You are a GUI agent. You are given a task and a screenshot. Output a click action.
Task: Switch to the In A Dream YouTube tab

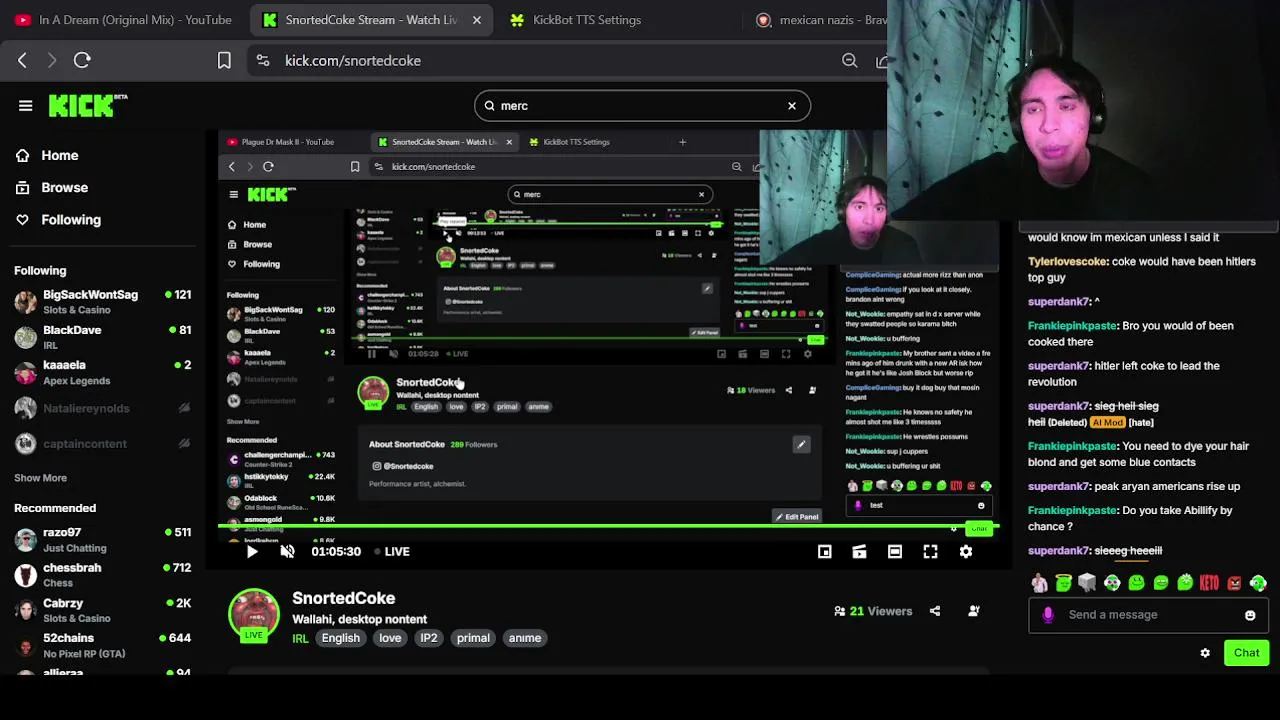point(123,20)
